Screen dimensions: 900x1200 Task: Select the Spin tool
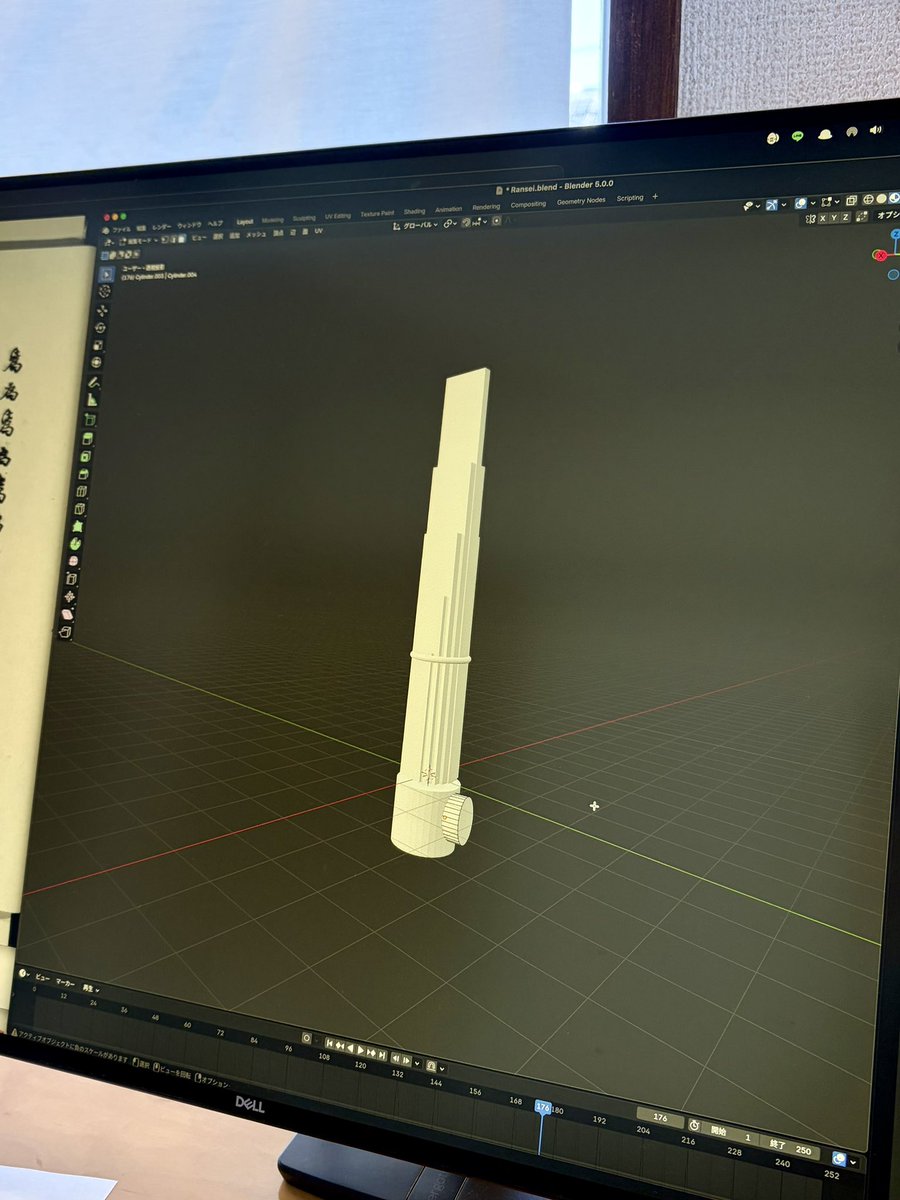pyautogui.click(x=76, y=543)
